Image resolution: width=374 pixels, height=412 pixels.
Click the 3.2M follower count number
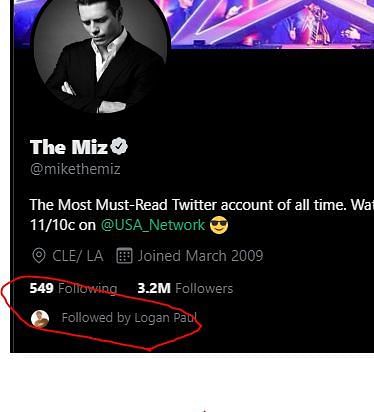(x=154, y=288)
